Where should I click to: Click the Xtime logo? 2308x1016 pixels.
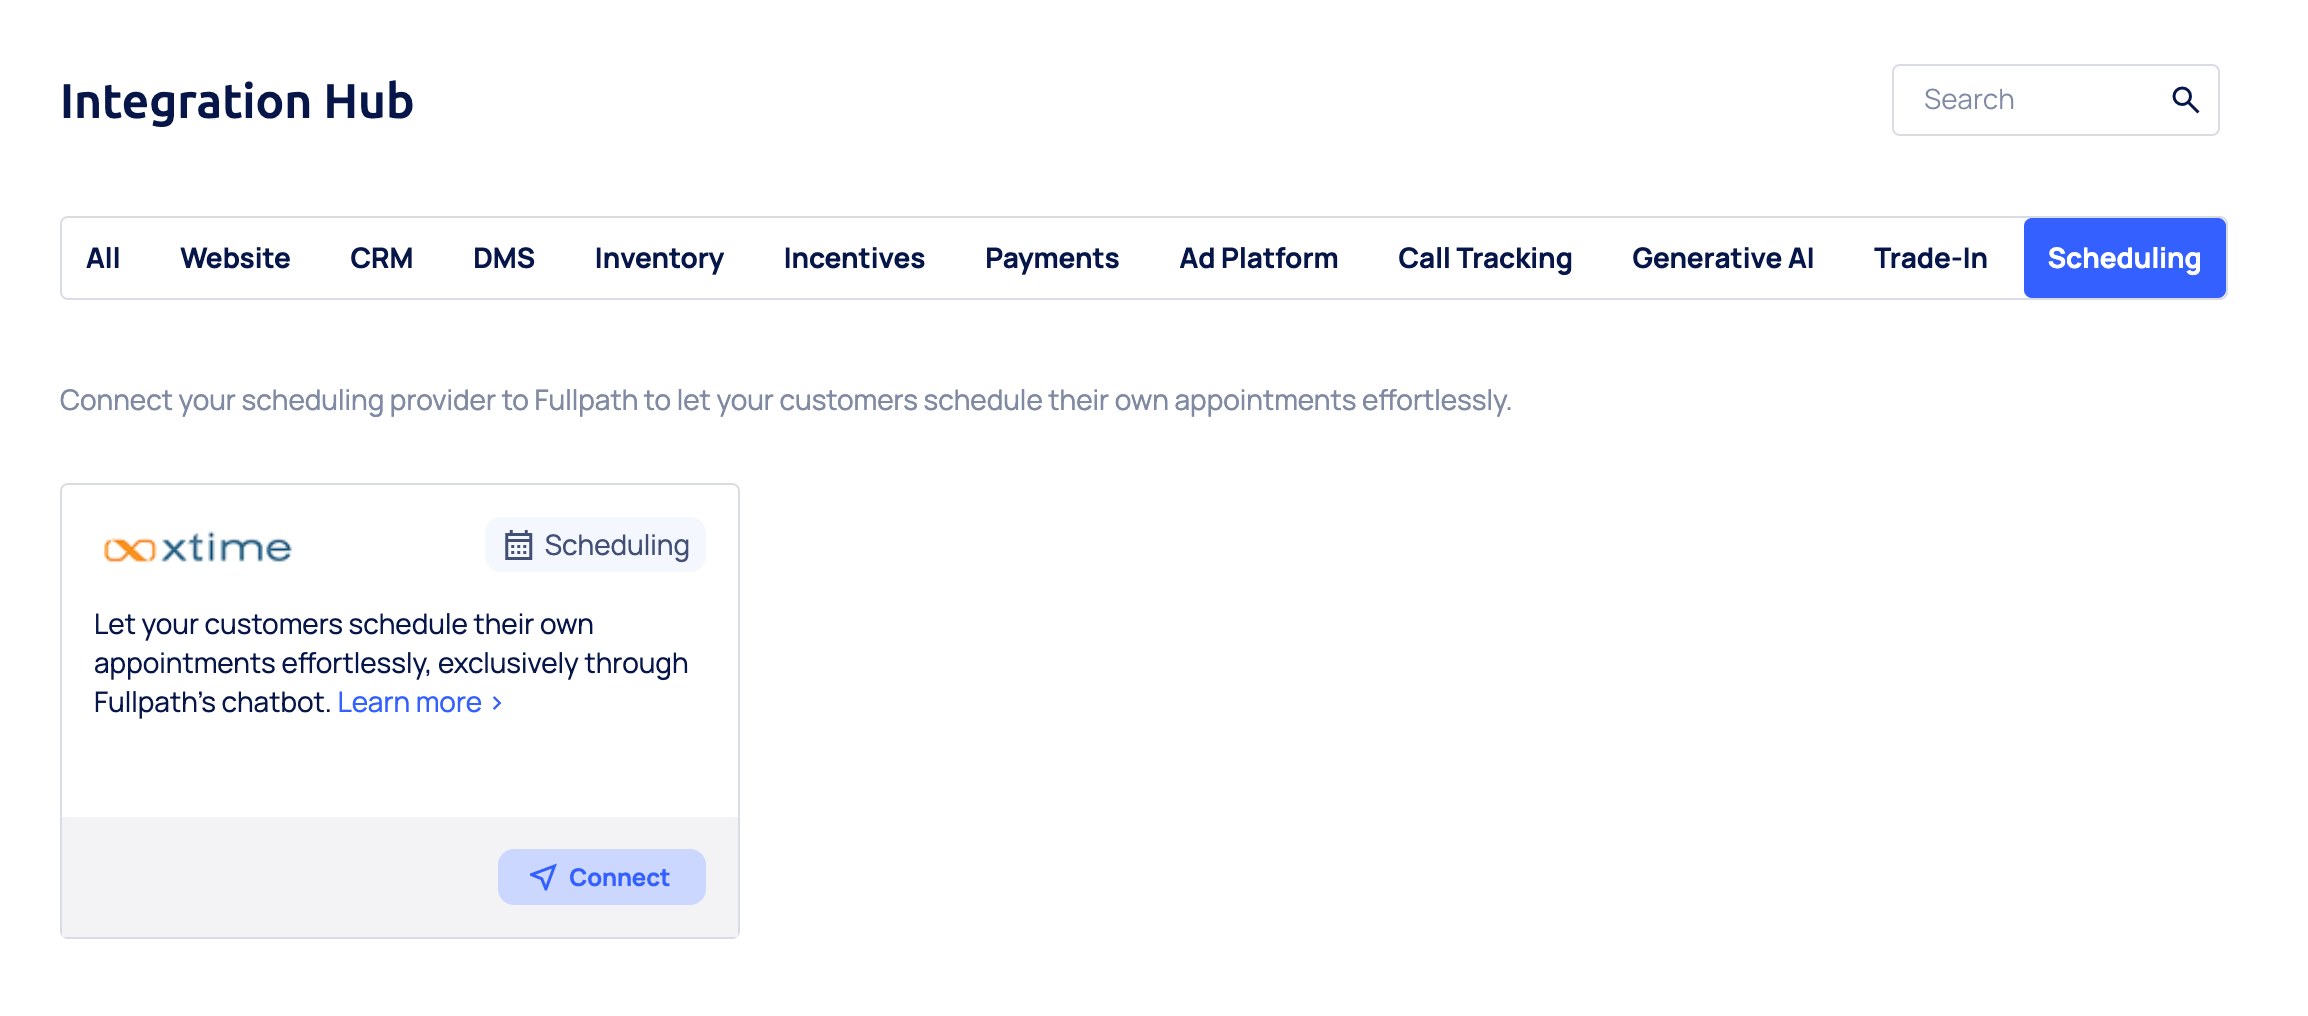tap(198, 548)
